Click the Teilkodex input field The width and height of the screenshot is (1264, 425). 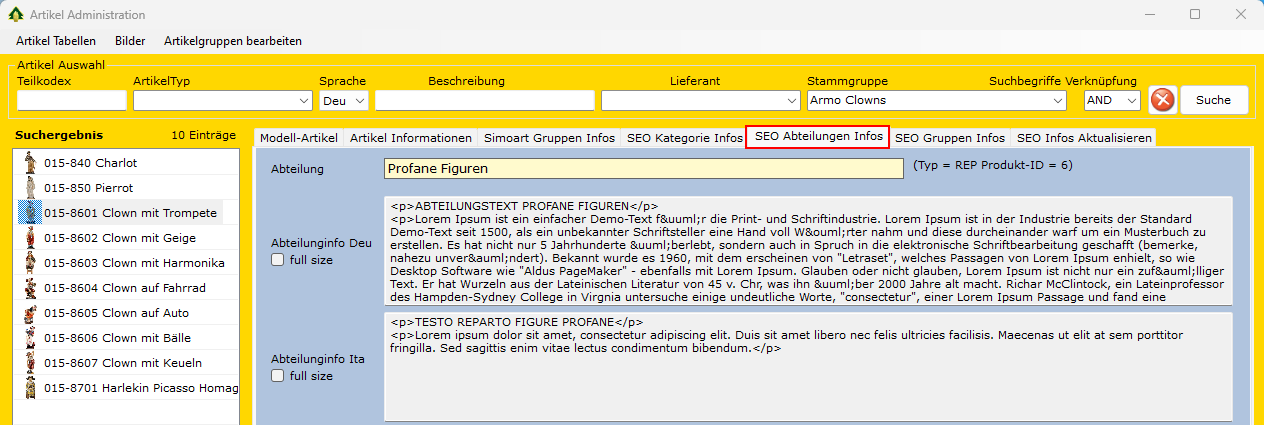click(x=72, y=100)
